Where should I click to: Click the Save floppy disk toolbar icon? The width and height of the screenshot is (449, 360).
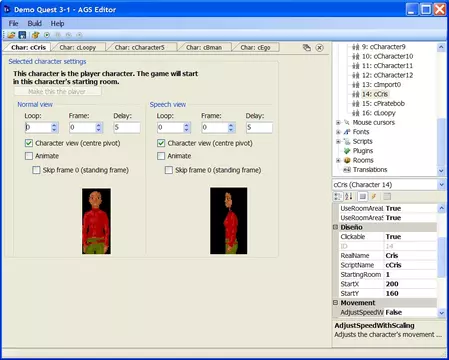coord(22,35)
